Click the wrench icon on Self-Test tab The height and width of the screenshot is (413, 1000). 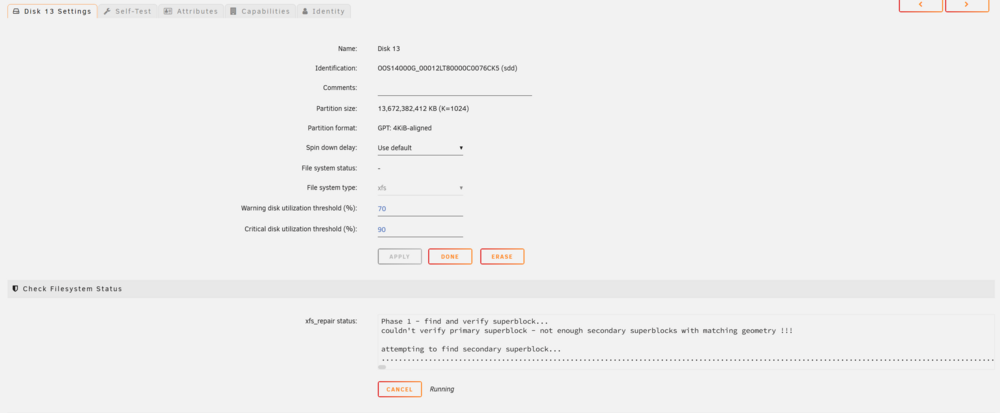107,11
